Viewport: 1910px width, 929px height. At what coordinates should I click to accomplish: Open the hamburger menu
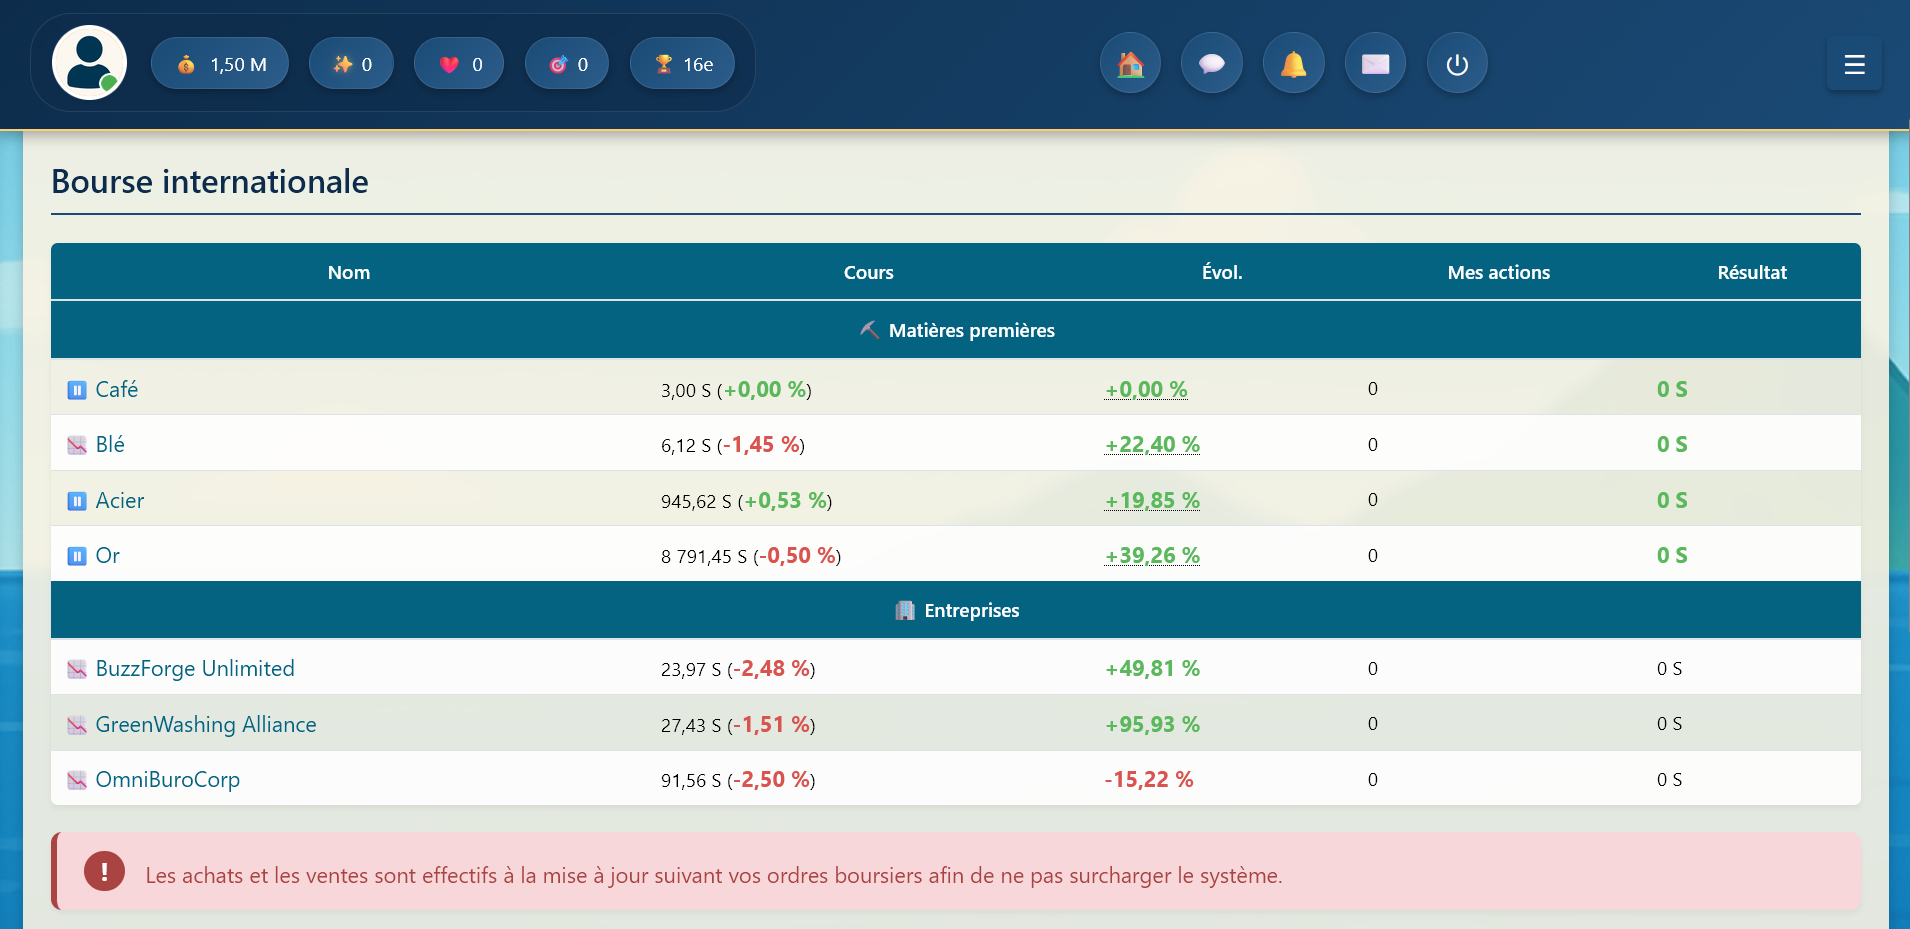tap(1854, 65)
